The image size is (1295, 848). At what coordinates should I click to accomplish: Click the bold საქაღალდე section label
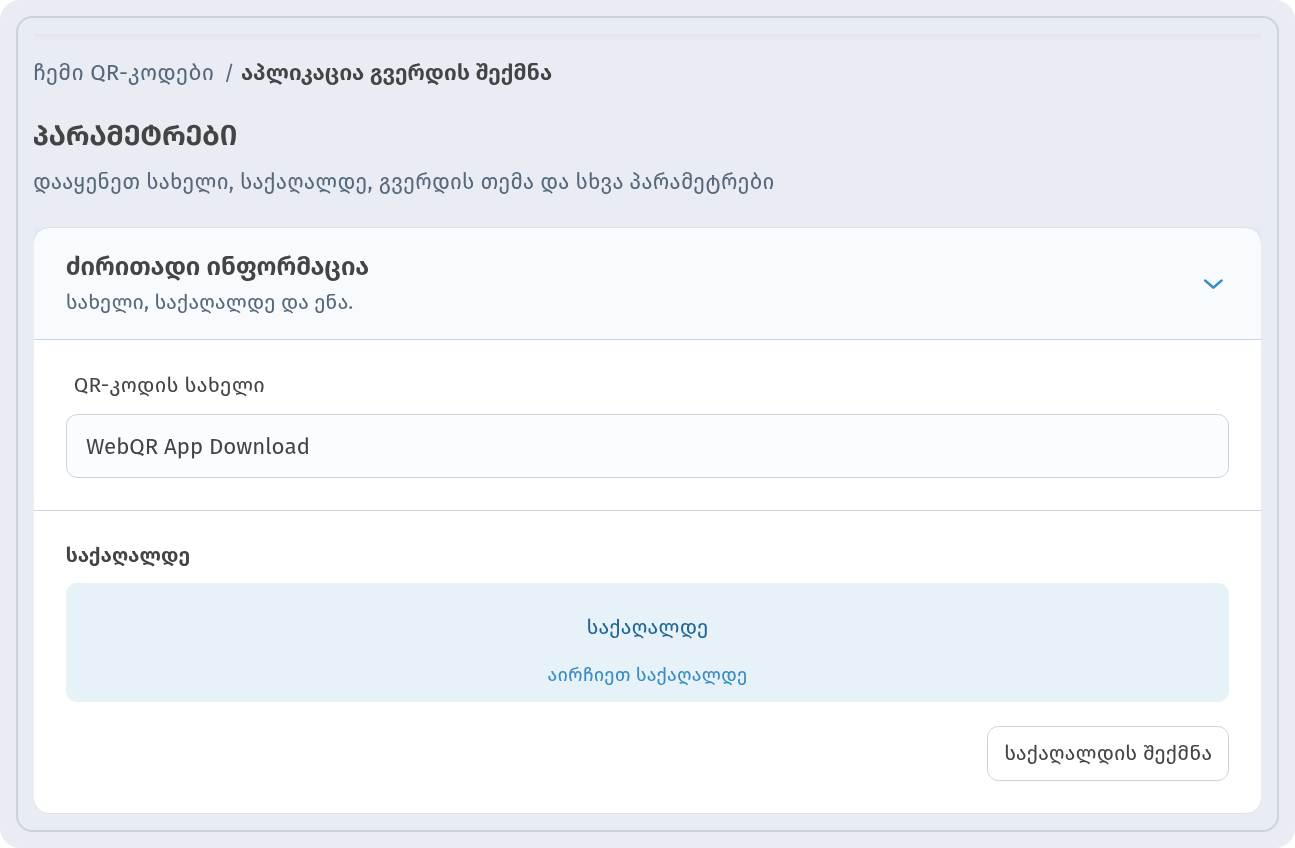(x=128, y=556)
